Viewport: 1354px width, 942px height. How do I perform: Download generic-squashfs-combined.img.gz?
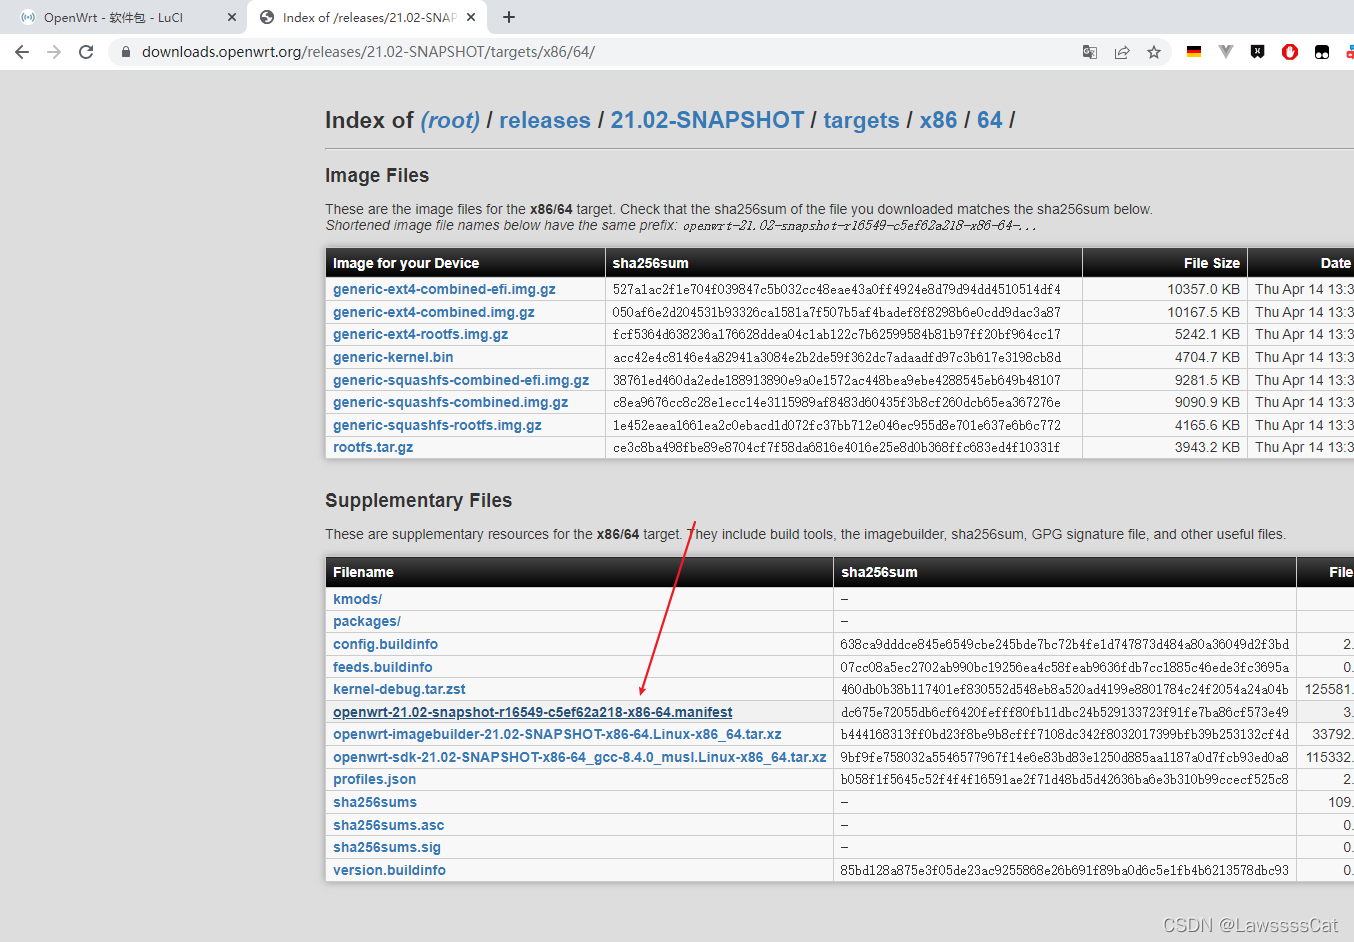(450, 402)
